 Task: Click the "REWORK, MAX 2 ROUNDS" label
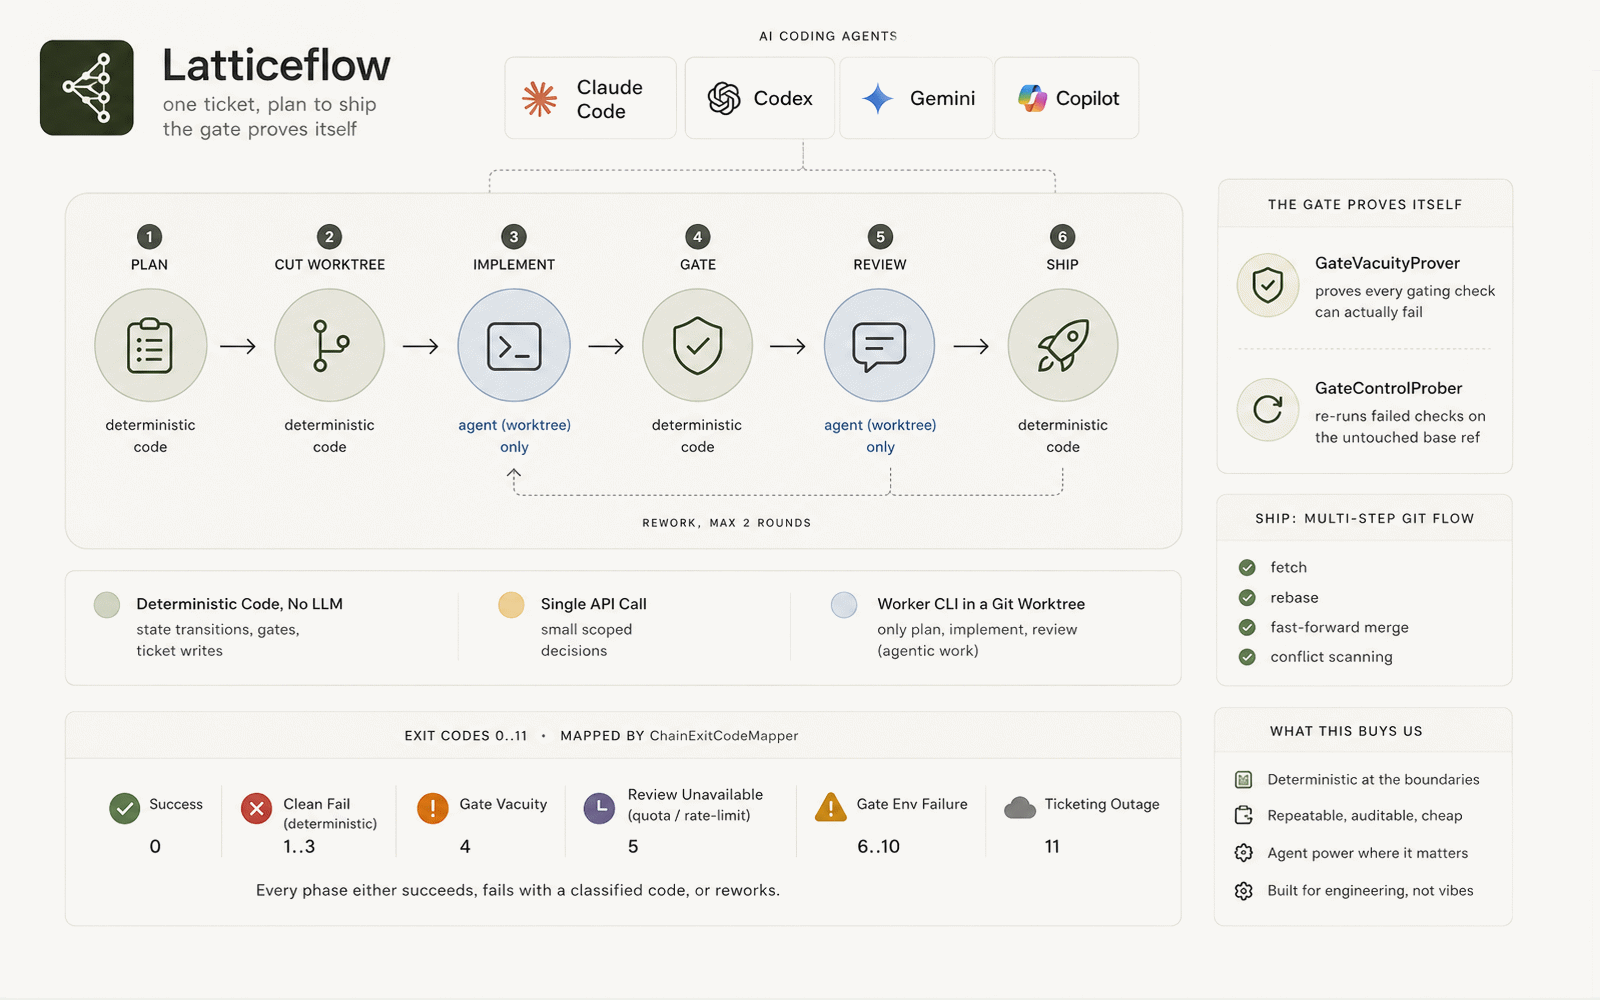[727, 523]
